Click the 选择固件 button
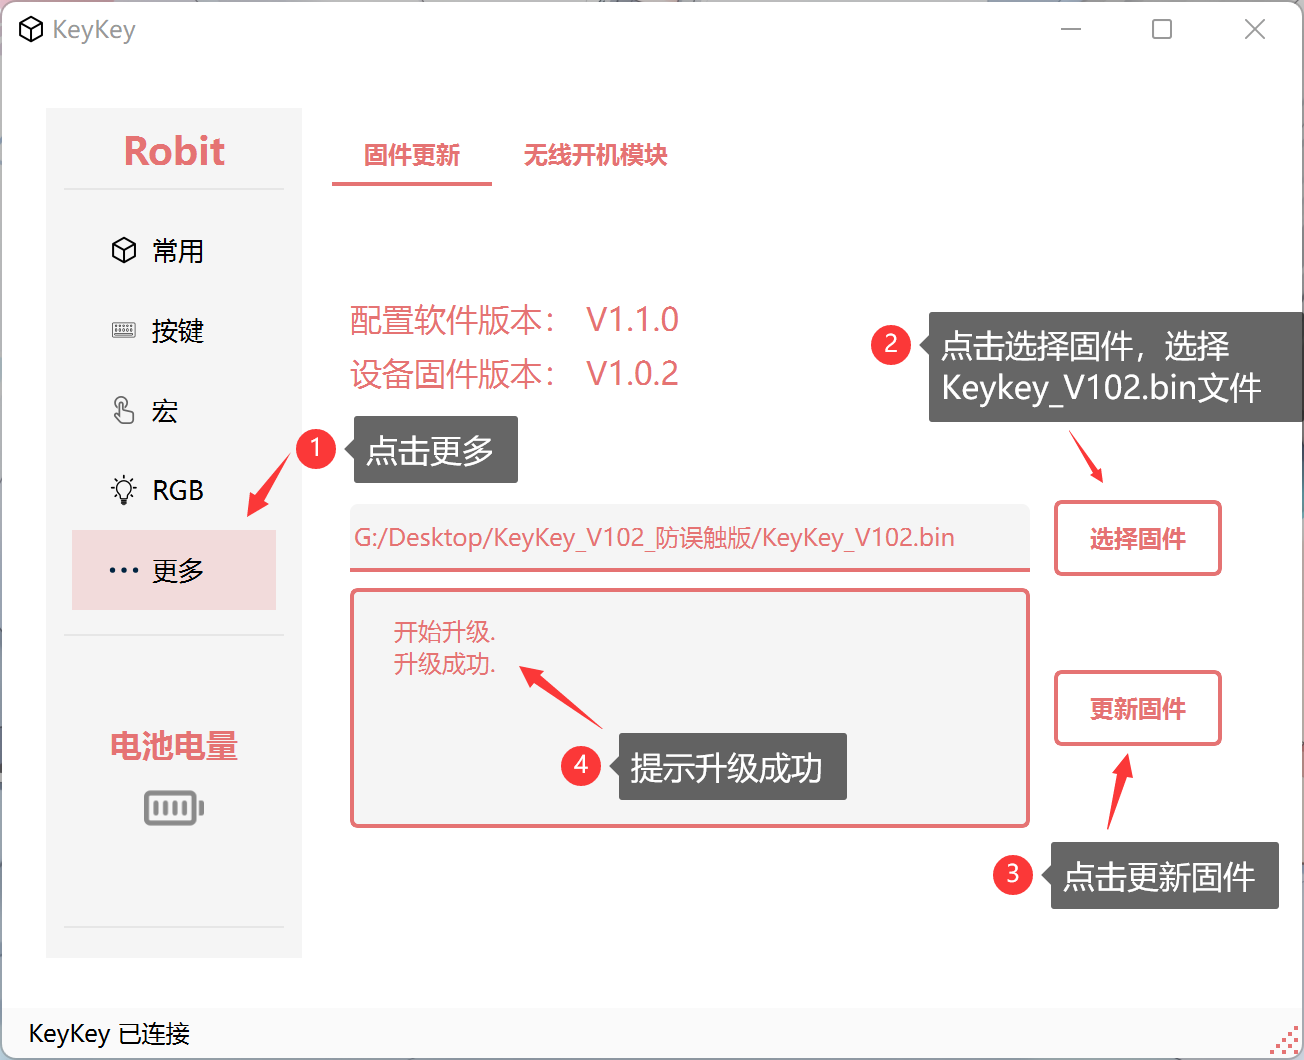Viewport: 1304px width, 1060px height. (x=1138, y=539)
